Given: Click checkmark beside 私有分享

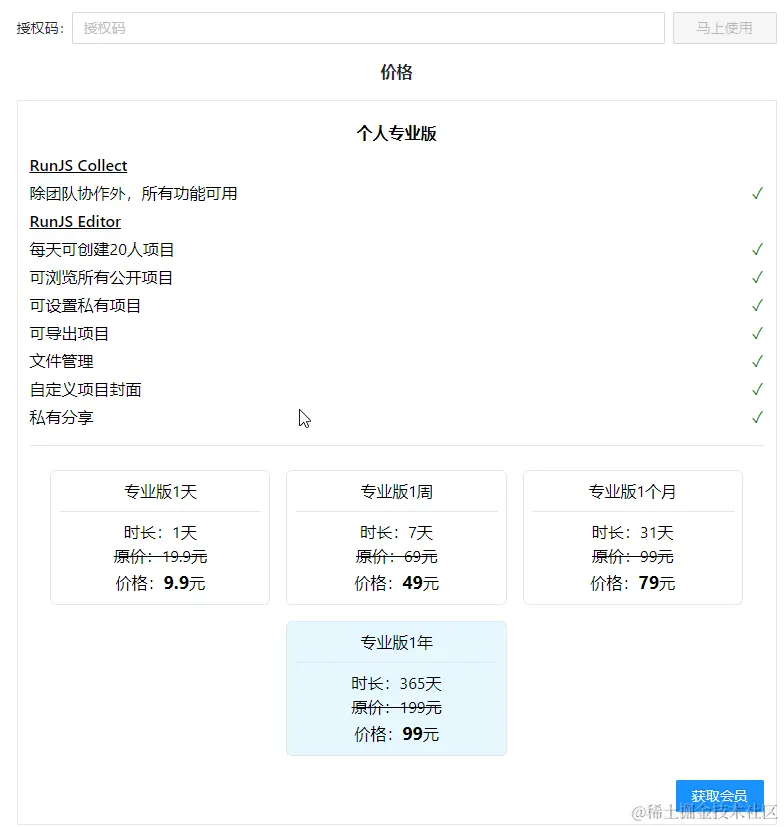Looking at the screenshot, I should pyautogui.click(x=757, y=417).
